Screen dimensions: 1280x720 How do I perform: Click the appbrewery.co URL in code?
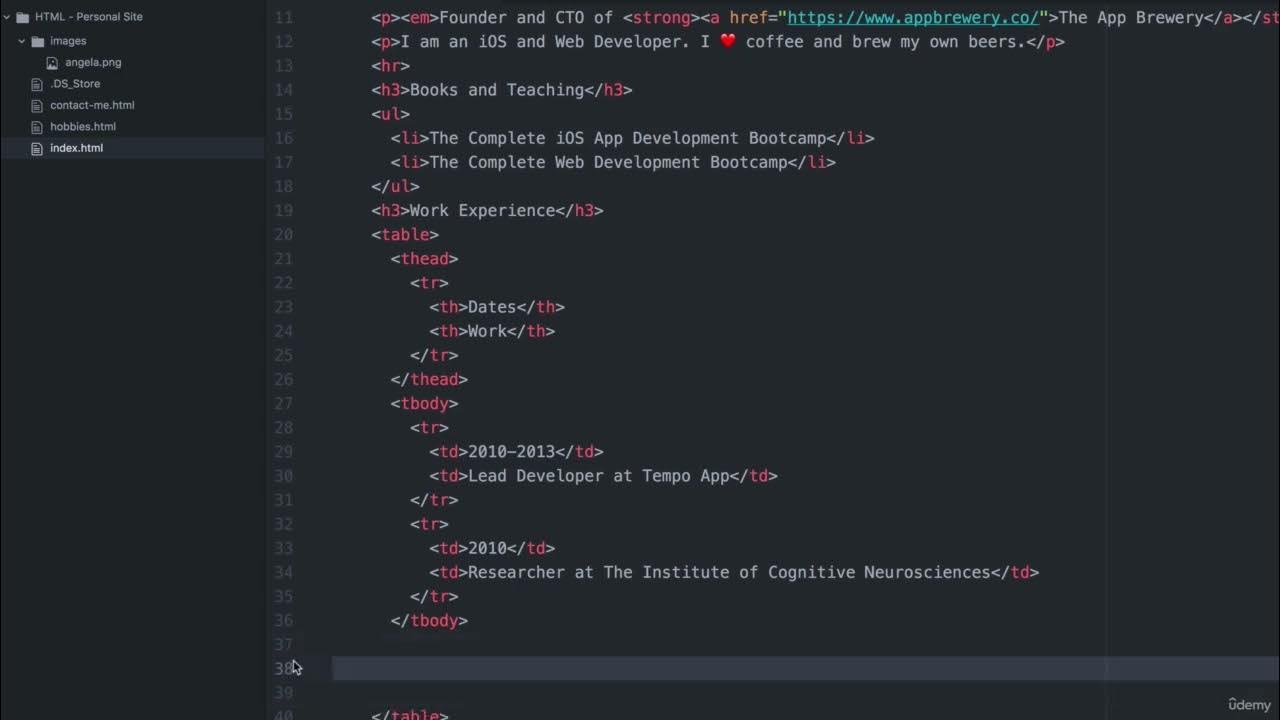coord(912,17)
